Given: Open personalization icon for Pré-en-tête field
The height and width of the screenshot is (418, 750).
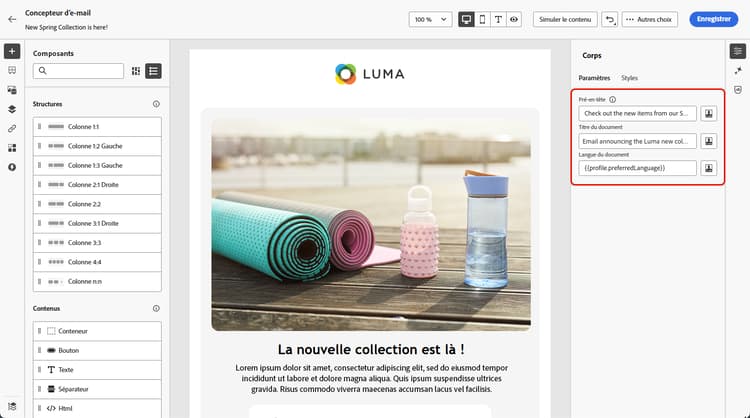Looking at the screenshot, I should tap(708, 113).
